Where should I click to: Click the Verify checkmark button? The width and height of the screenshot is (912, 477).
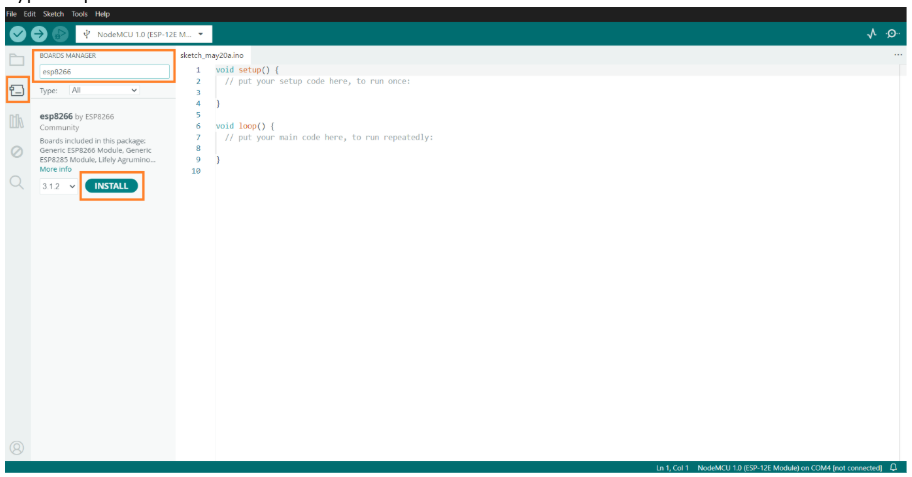18,34
